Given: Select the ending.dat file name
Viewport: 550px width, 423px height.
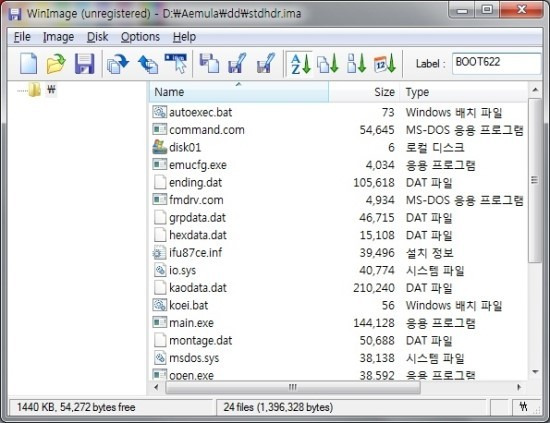Looking at the screenshot, I should pos(195,182).
